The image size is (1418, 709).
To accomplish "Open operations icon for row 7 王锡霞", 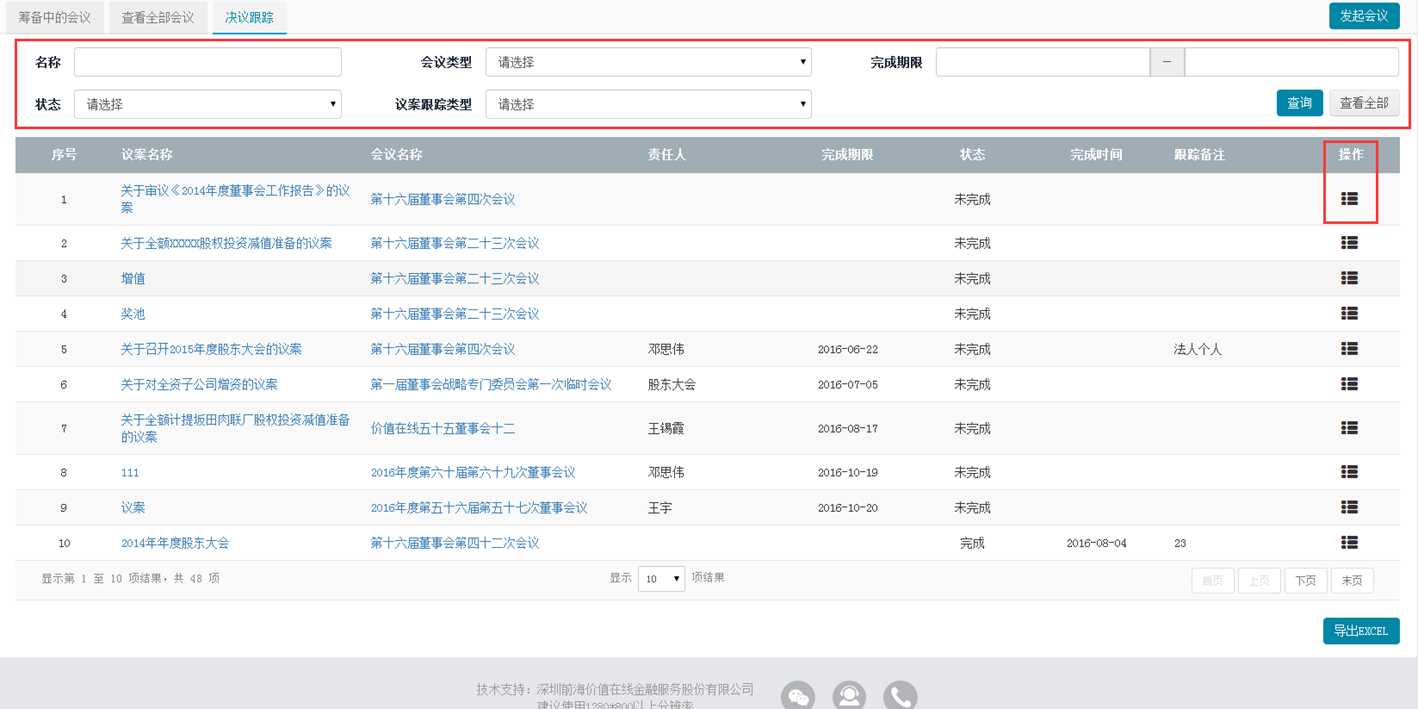I will click(1349, 428).
